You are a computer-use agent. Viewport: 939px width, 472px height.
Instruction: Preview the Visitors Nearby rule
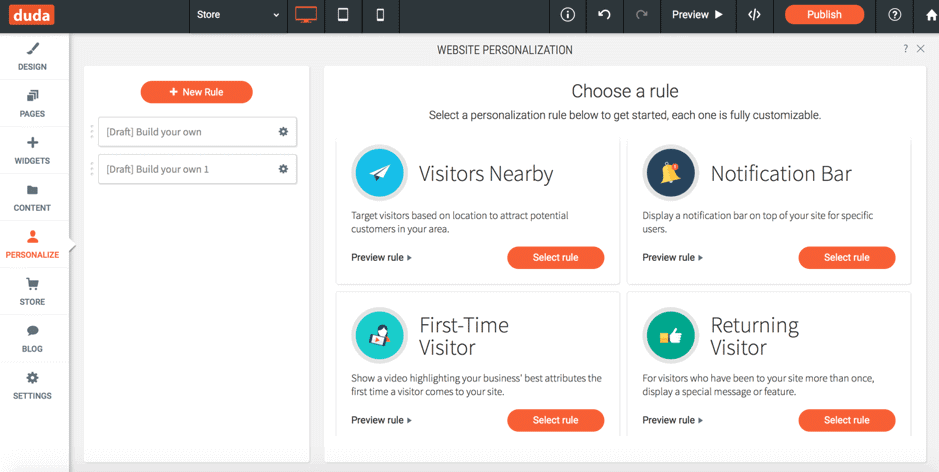click(x=381, y=258)
